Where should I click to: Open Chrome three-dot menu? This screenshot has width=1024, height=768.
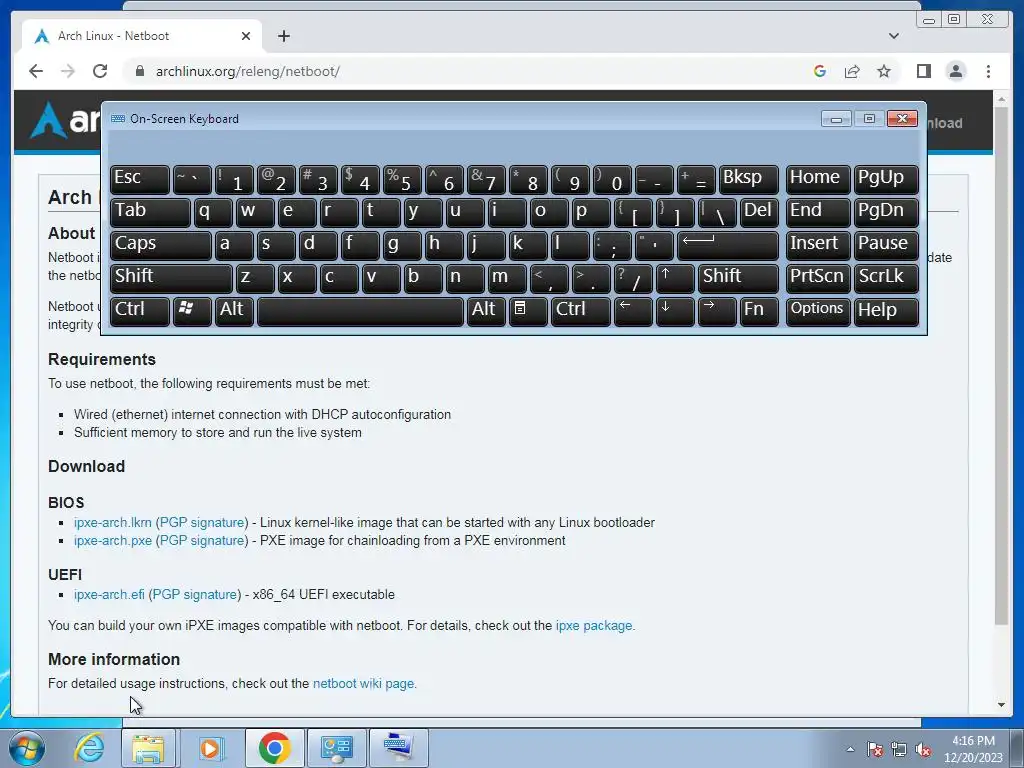pos(988,71)
